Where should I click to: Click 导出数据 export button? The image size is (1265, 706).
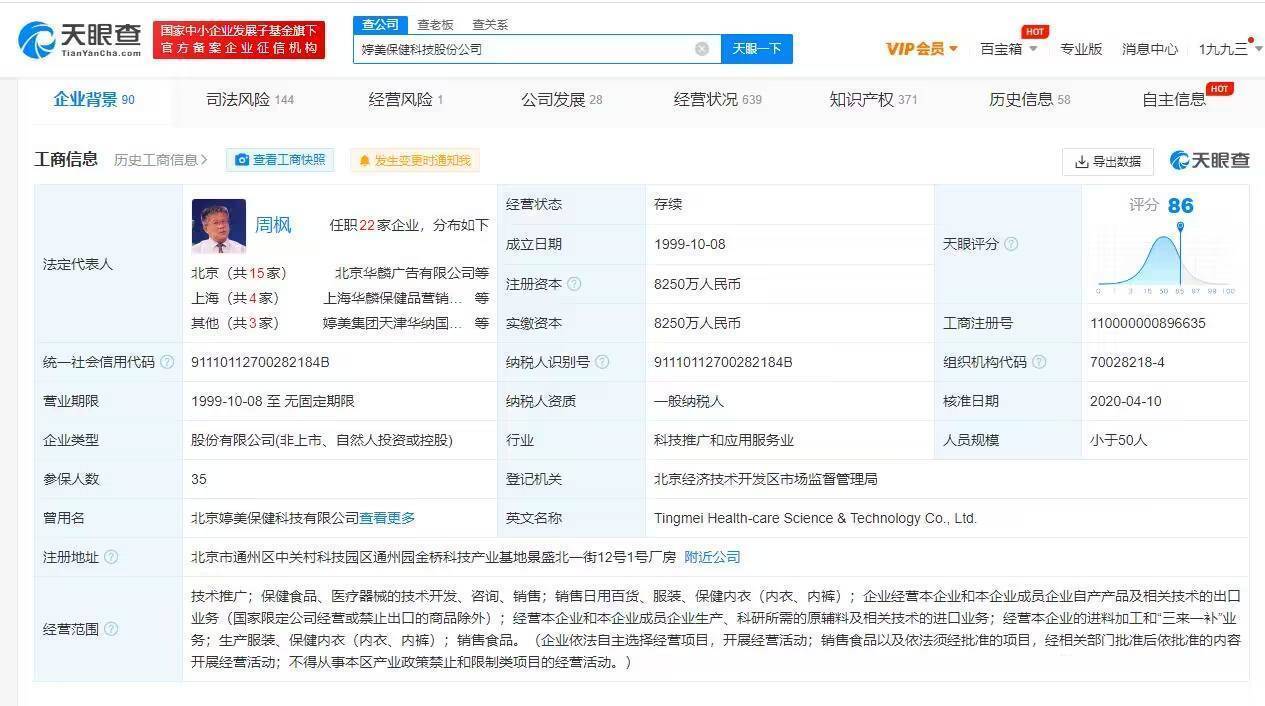pyautogui.click(x=1107, y=161)
